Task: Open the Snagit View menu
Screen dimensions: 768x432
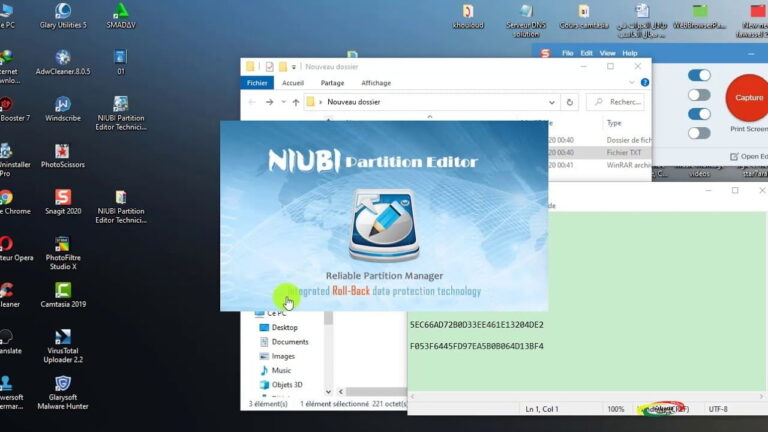Action: coord(607,53)
